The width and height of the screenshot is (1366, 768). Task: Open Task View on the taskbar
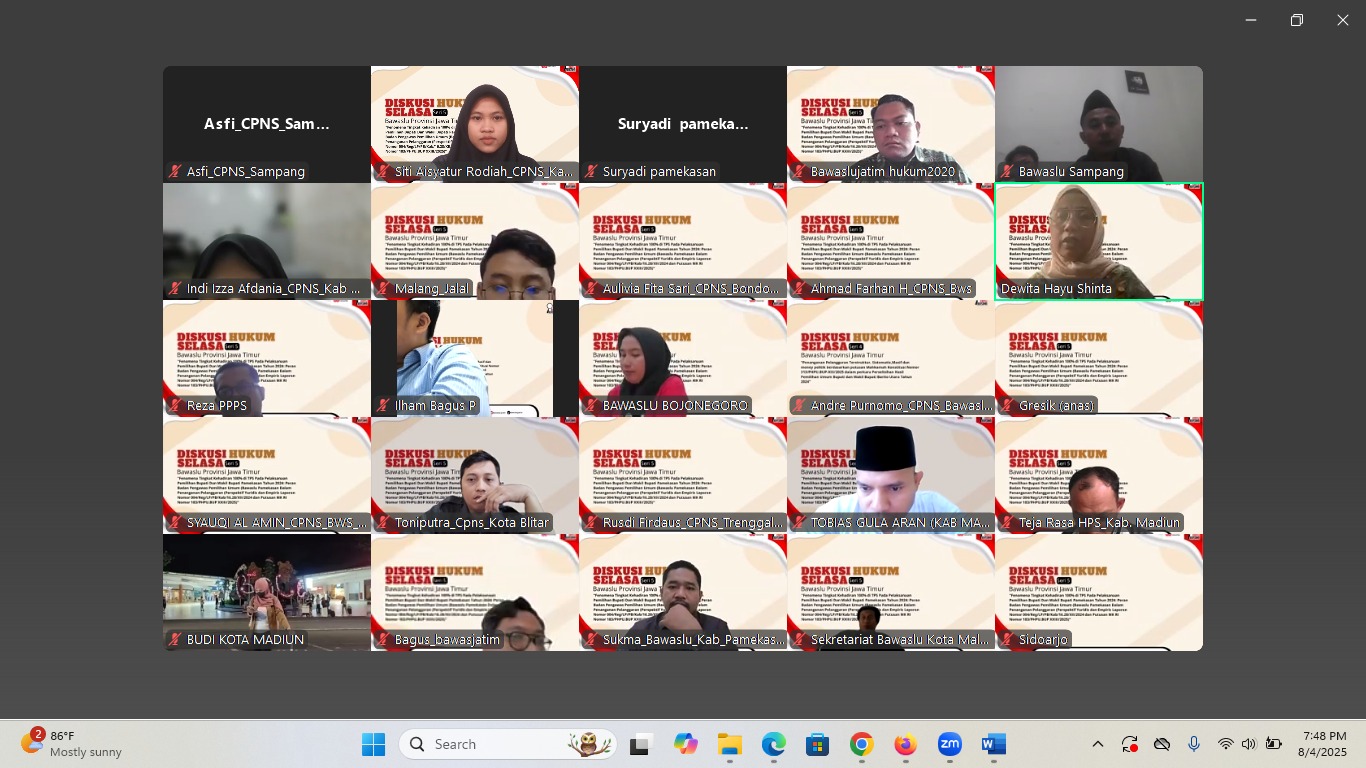click(x=640, y=745)
